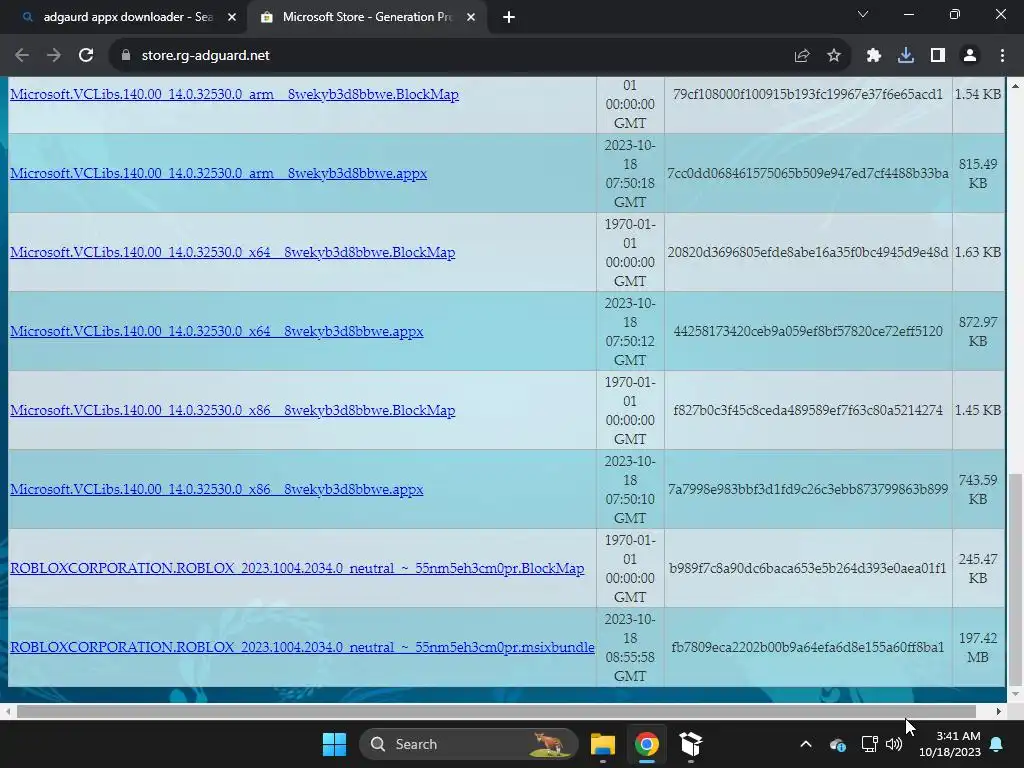This screenshot has height=768, width=1024.
Task: Download ROBLOX neutral BlockMap file link
Action: pos(297,568)
